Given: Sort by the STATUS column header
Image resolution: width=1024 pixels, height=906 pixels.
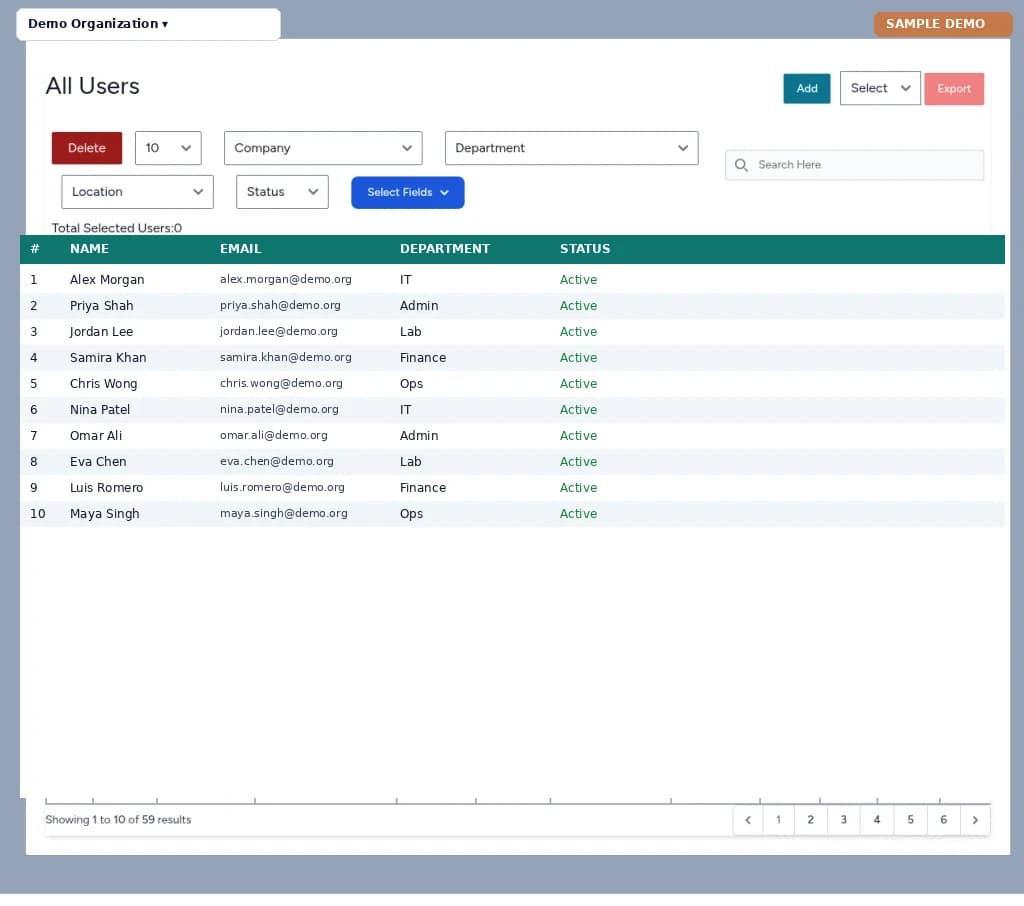Looking at the screenshot, I should click(x=584, y=249).
